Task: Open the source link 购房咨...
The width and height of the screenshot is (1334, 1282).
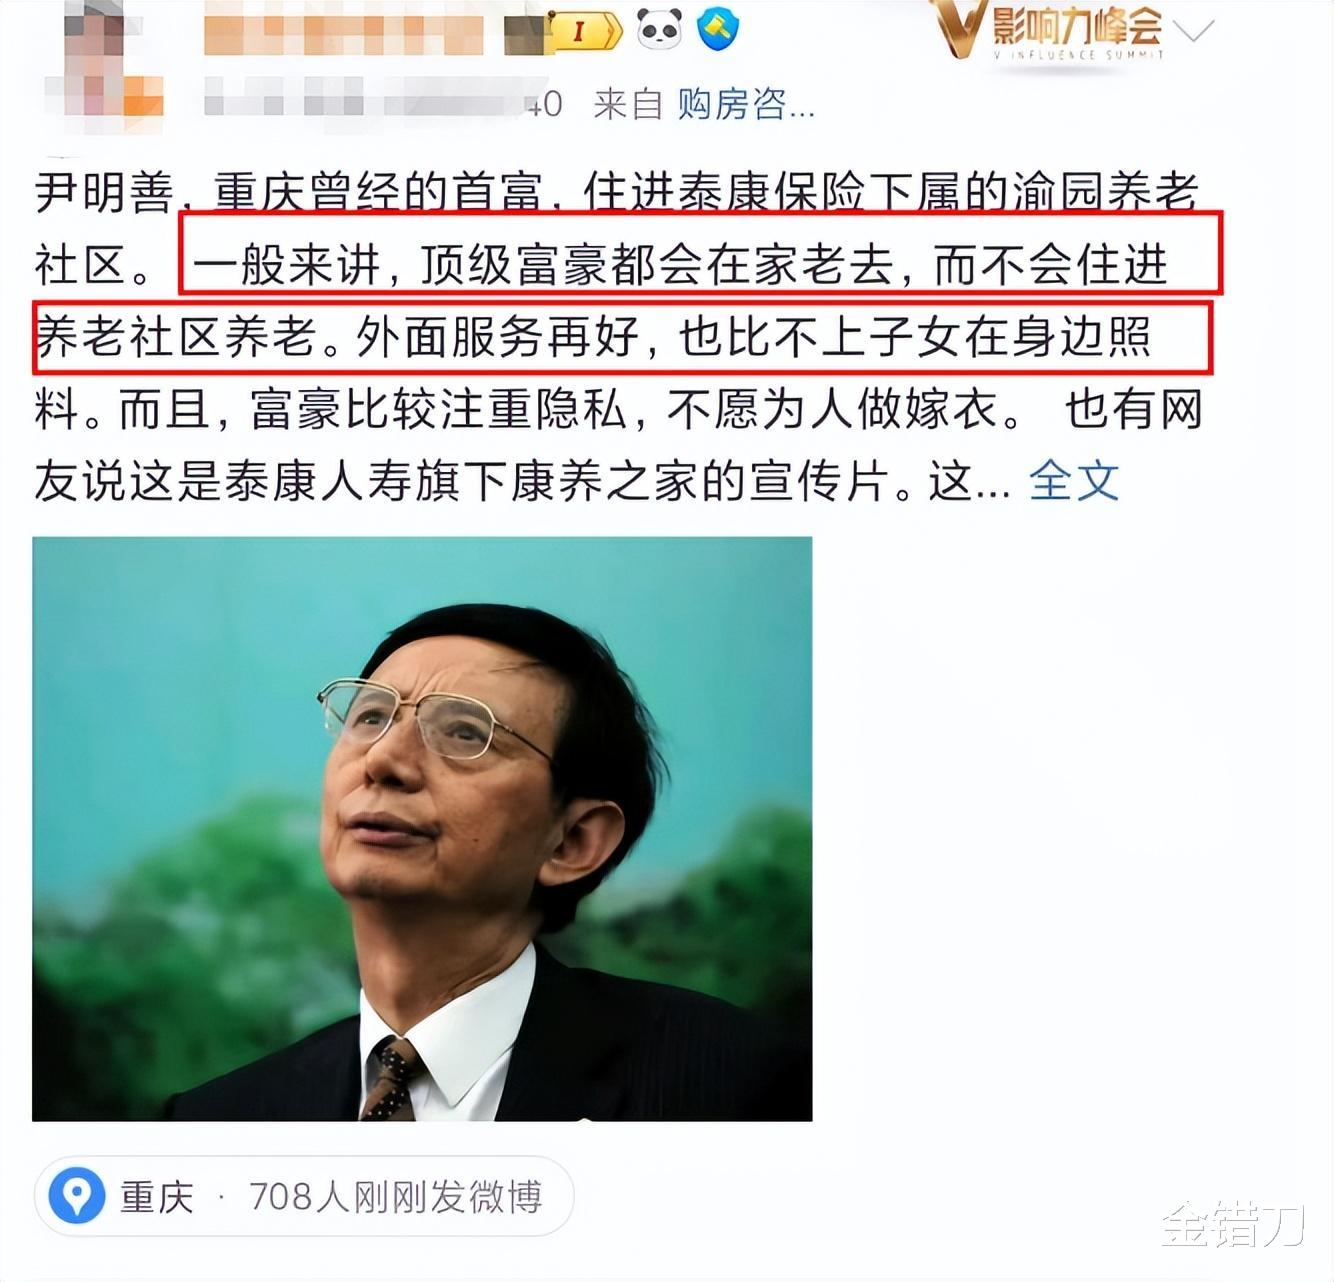Action: click(746, 104)
